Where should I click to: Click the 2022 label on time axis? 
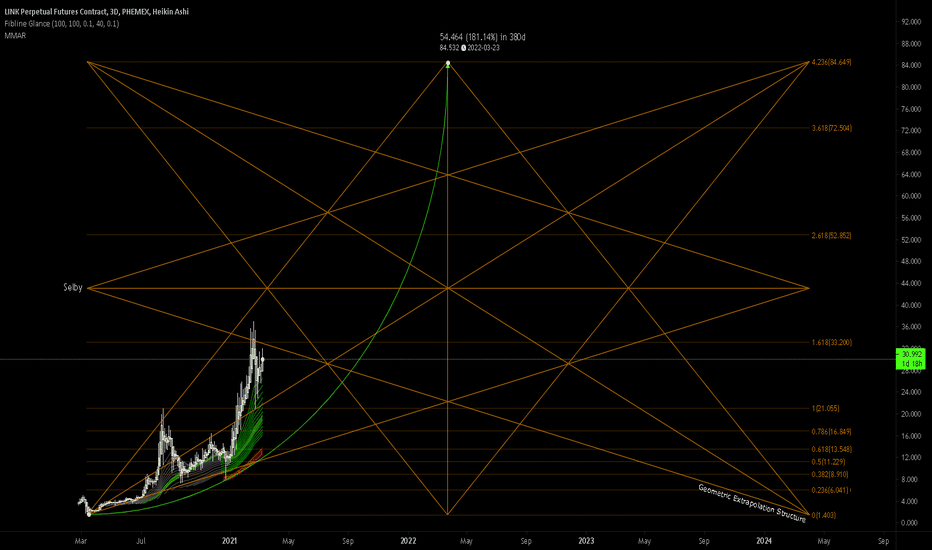click(408, 541)
